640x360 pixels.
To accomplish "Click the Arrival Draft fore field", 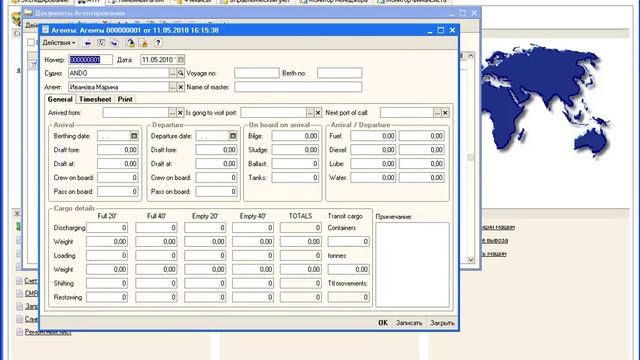I will tap(118, 150).
